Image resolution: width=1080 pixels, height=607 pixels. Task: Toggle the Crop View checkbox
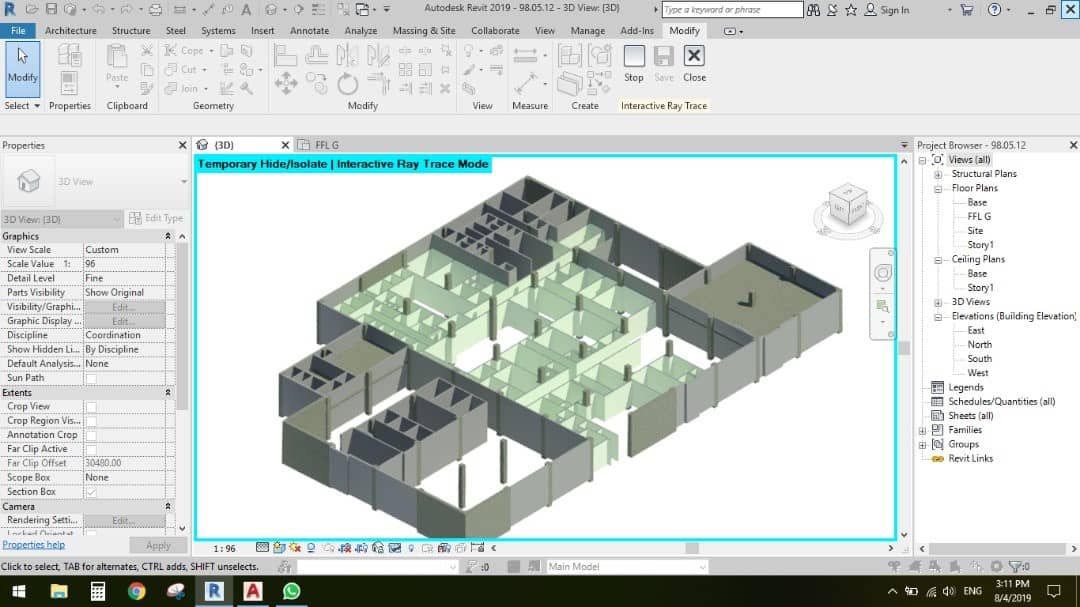coord(91,407)
